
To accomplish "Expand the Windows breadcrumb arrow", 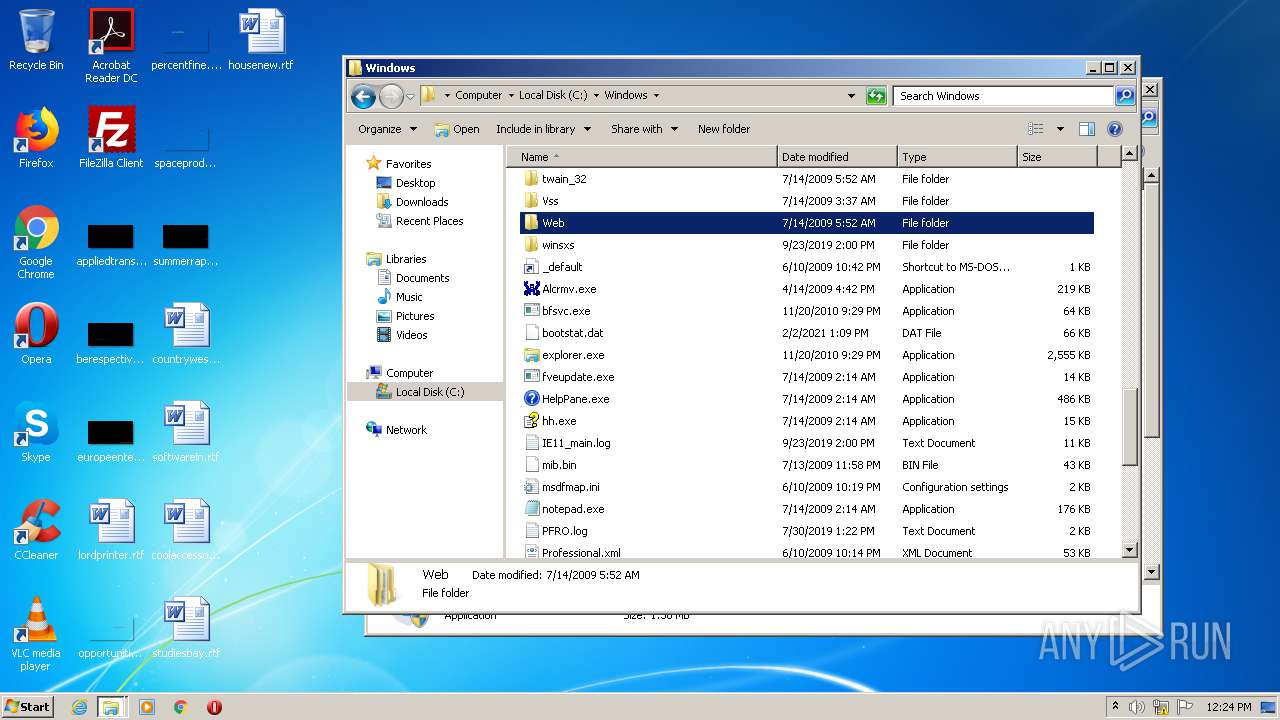I will 656,96.
